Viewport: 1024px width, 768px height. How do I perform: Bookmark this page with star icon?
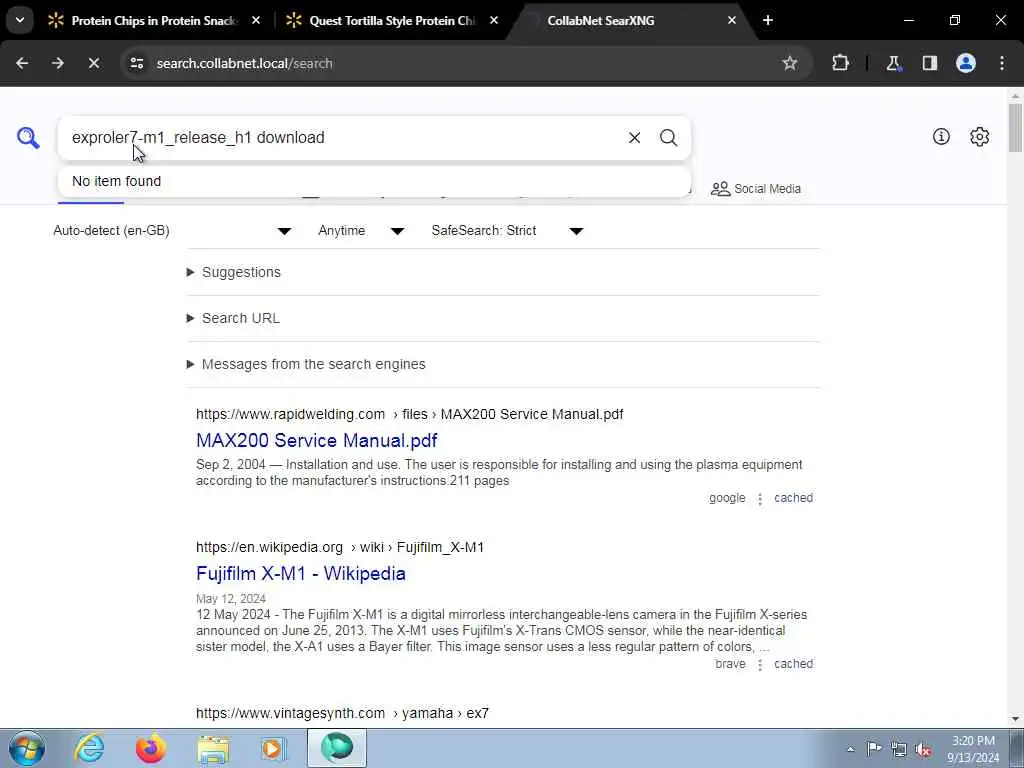click(790, 63)
